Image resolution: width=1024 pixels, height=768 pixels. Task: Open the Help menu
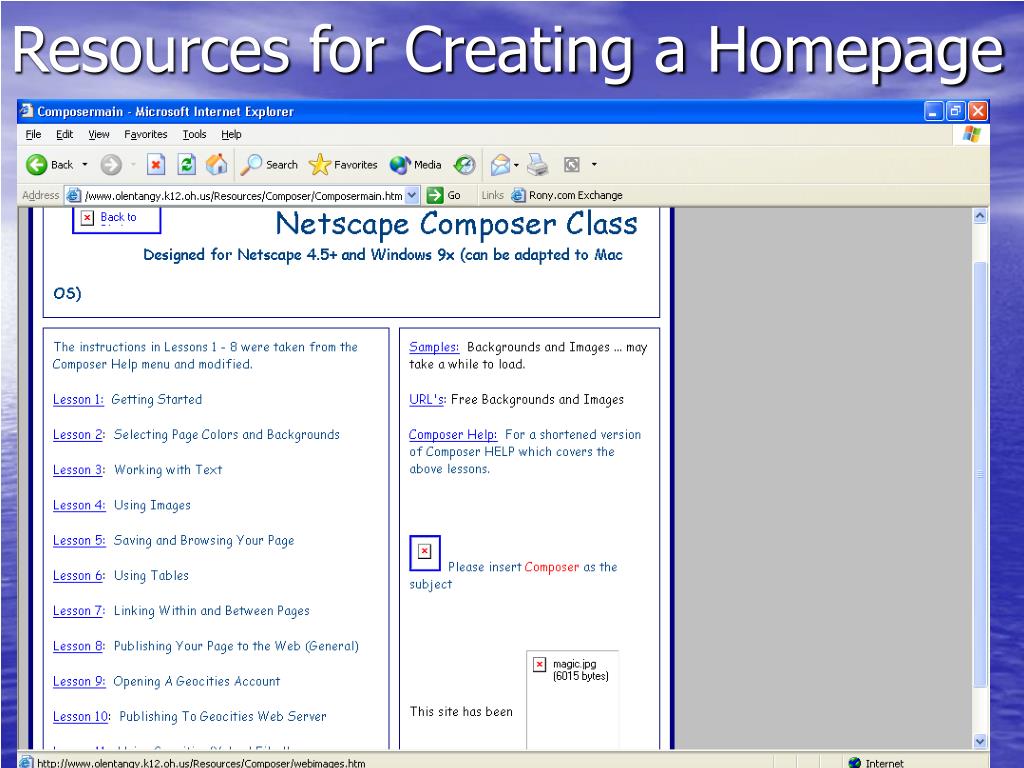tap(231, 134)
